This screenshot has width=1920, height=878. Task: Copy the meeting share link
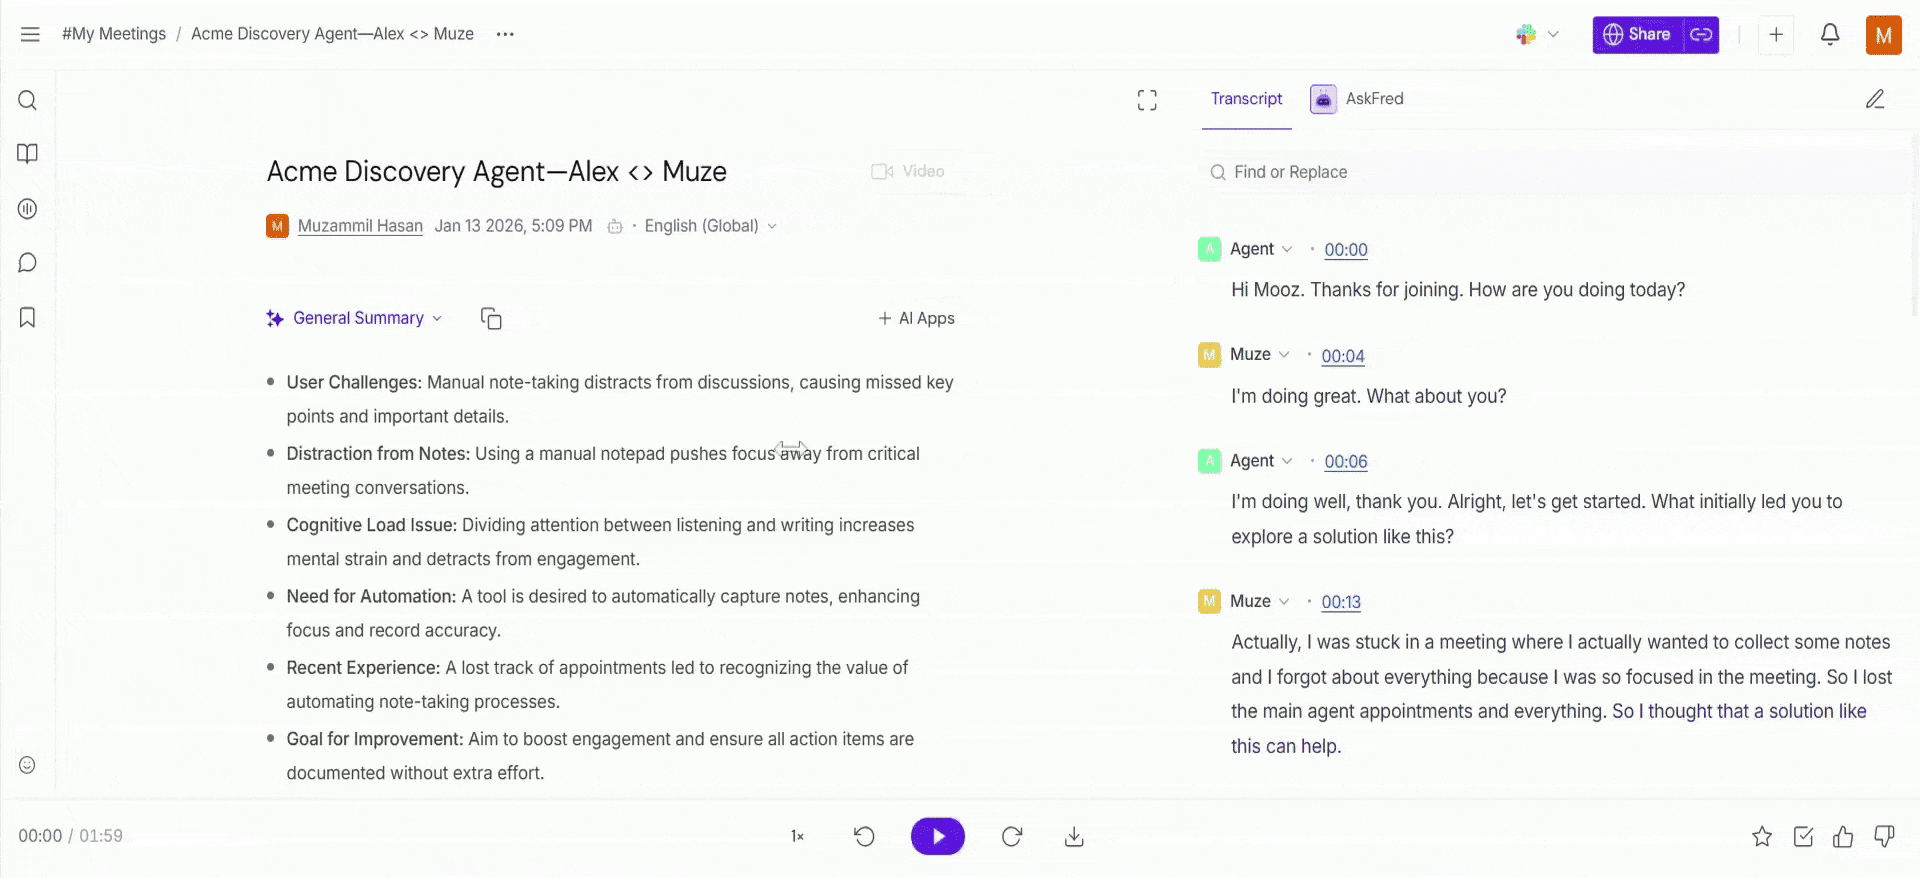click(x=1701, y=35)
